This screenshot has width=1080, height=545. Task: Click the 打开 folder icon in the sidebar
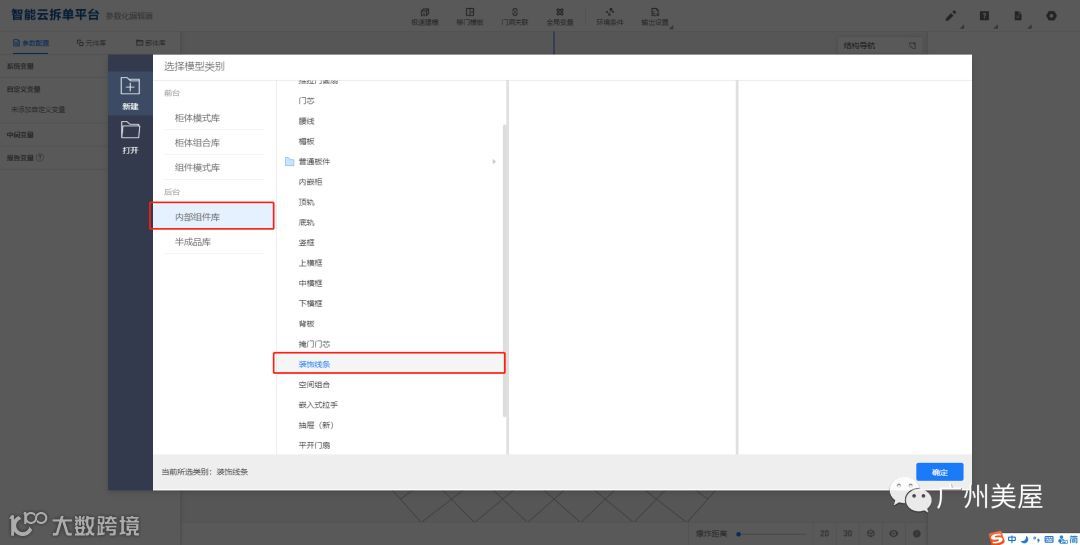point(130,130)
